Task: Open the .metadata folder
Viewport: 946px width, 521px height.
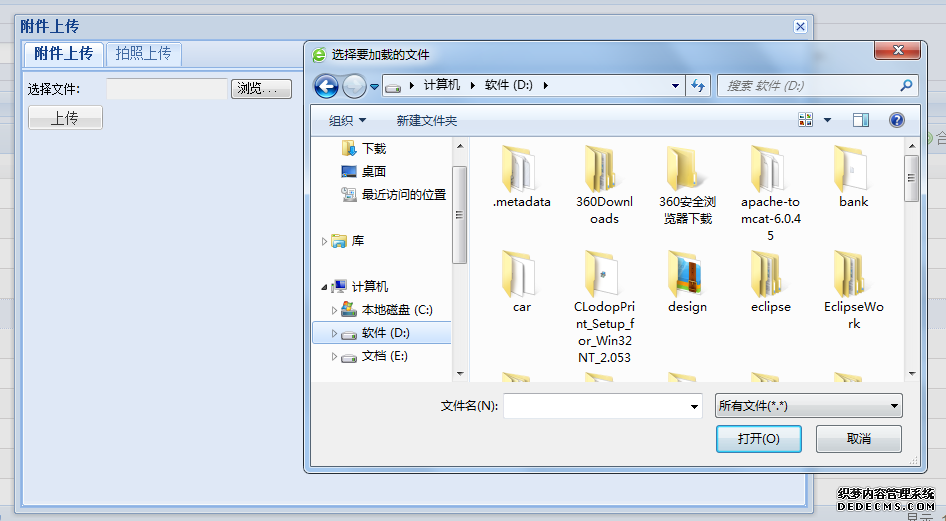Action: 521,177
